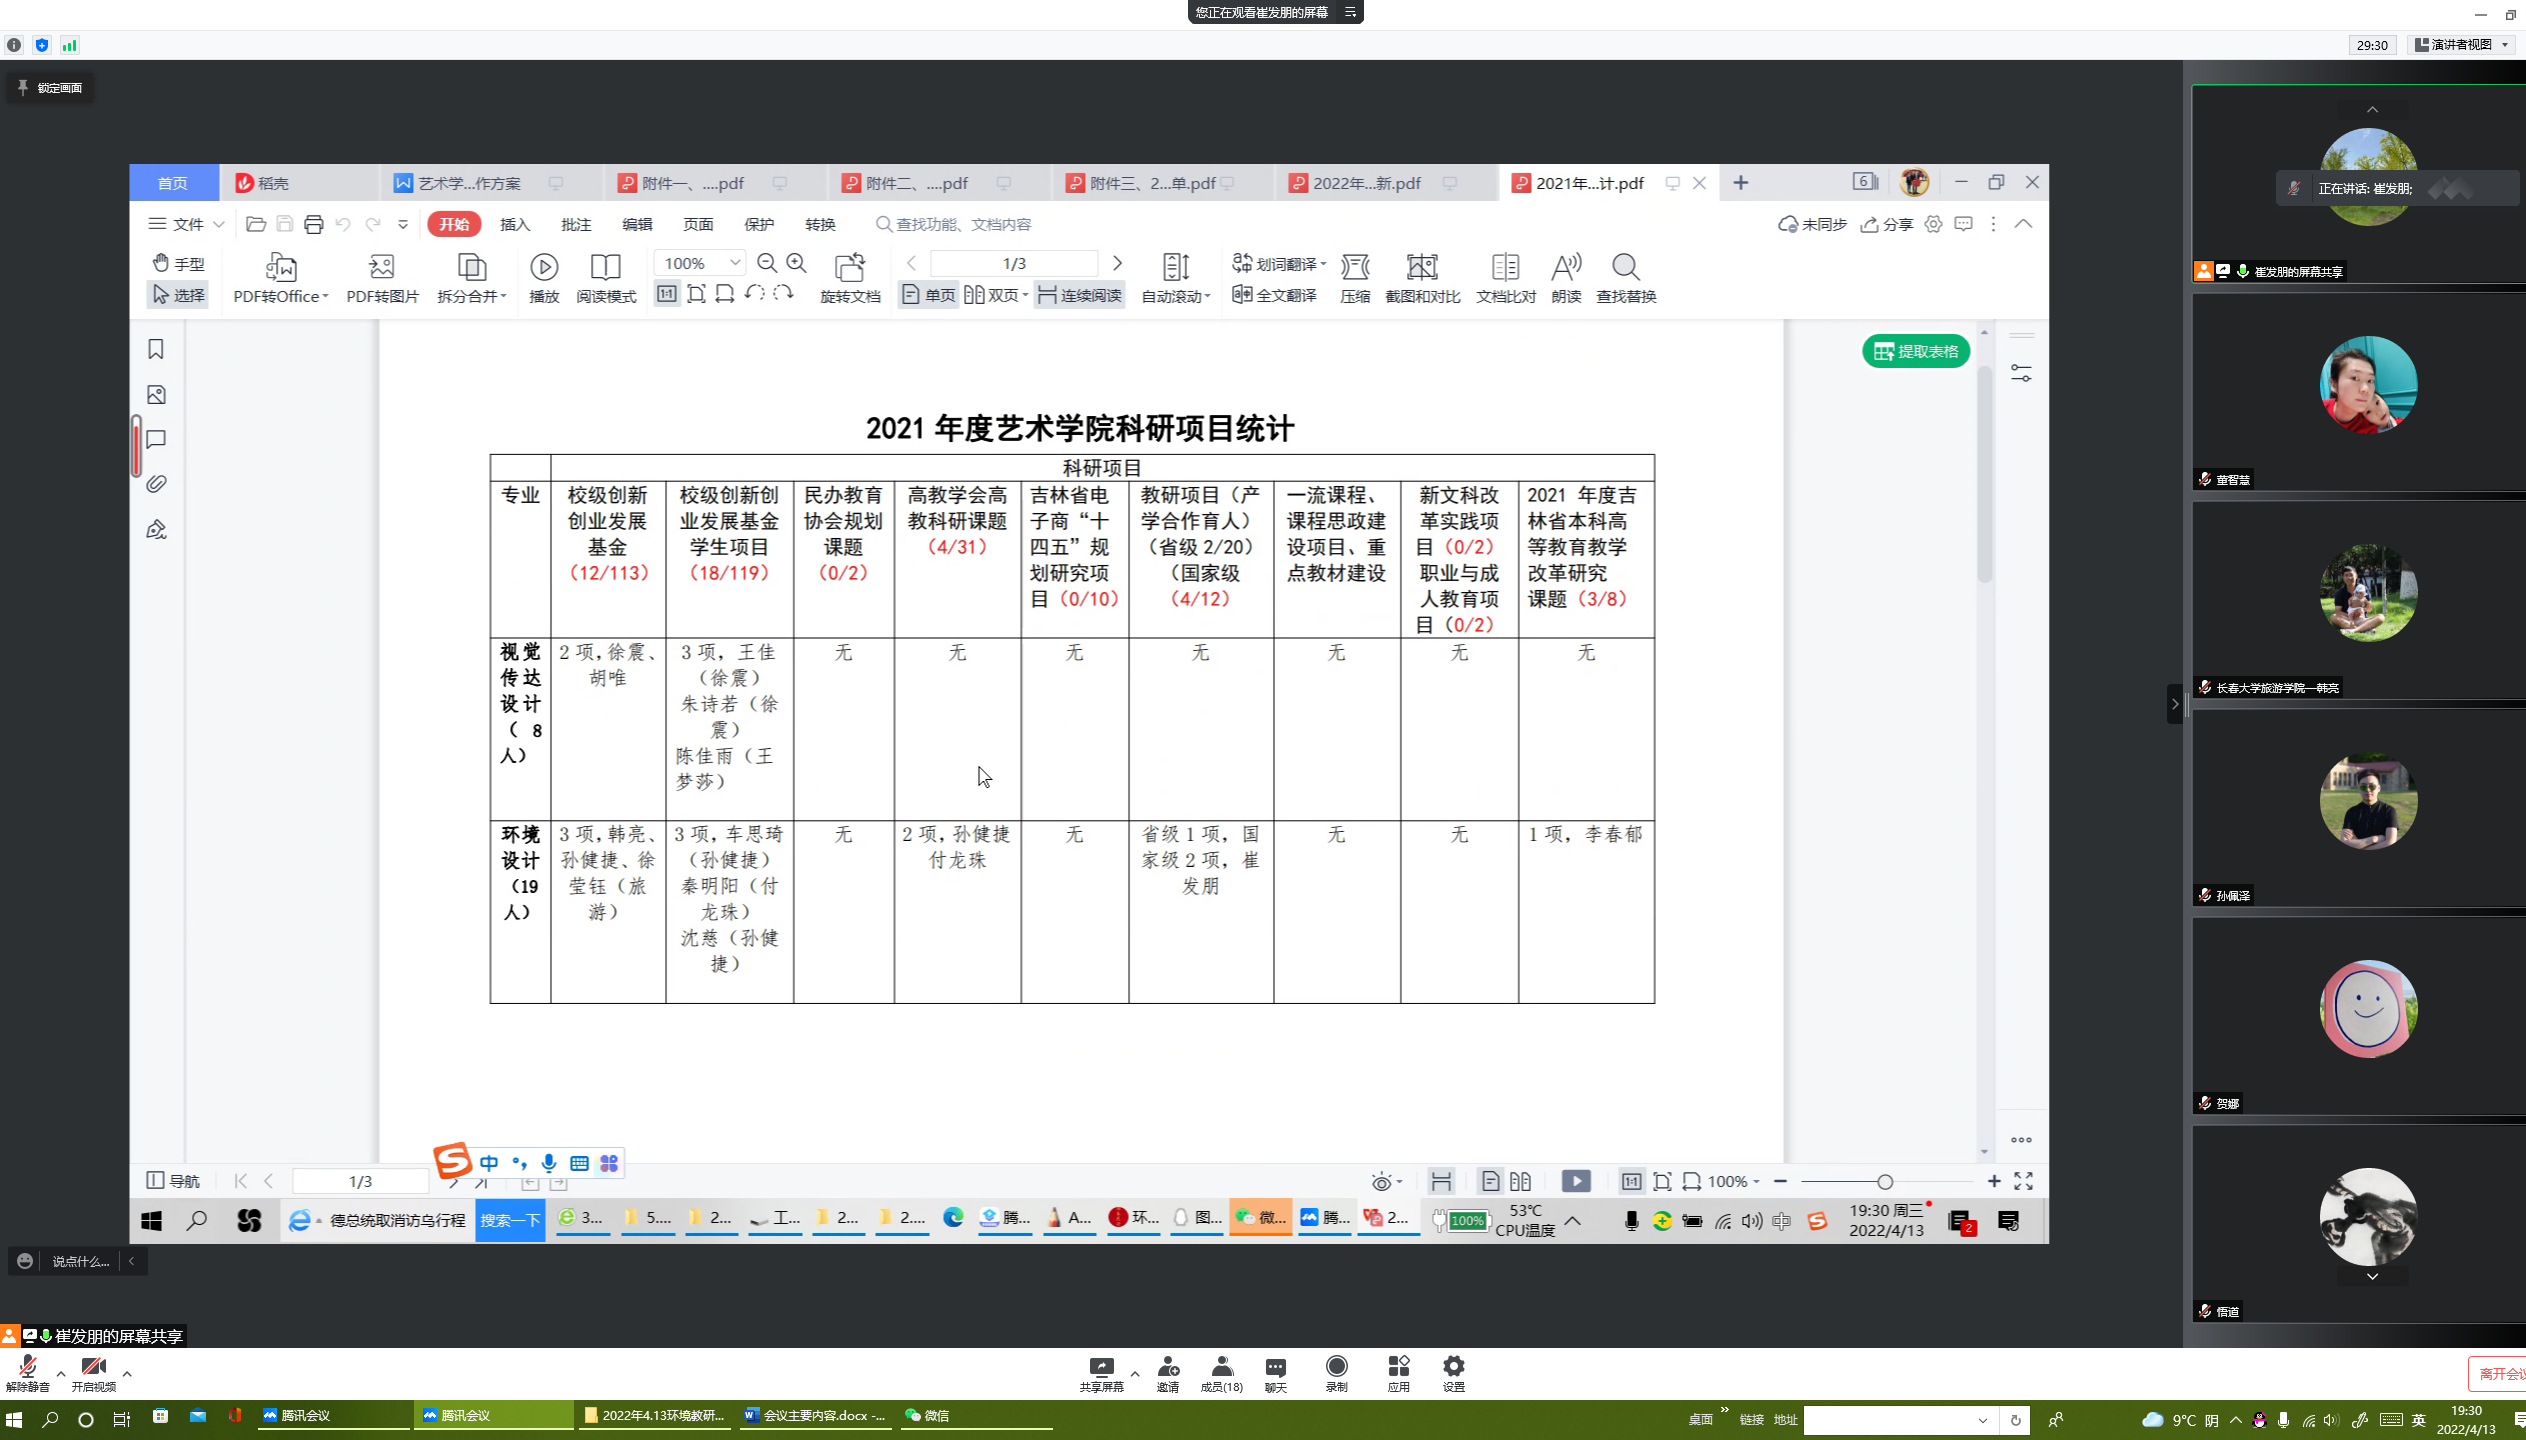Viewport: 2526px width, 1440px height.
Task: Toggle Double page (双页) view
Action: (x=996, y=295)
